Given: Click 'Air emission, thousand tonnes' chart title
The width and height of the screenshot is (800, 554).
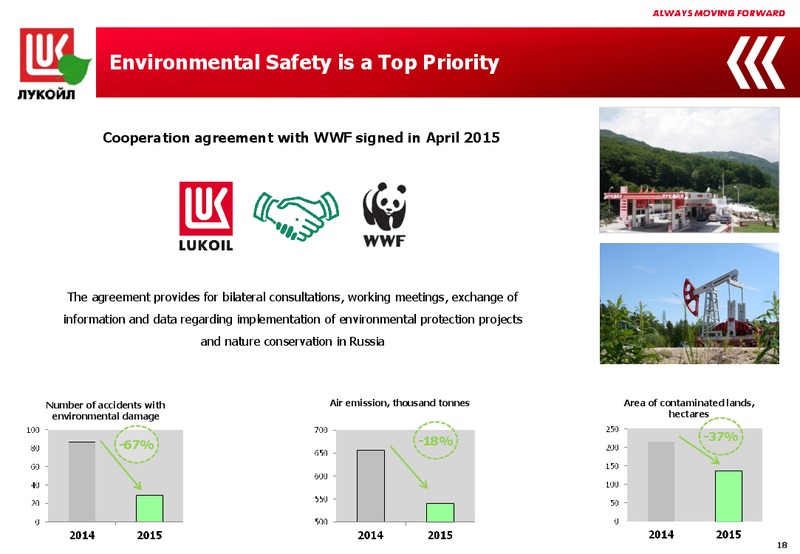Looking at the screenshot, I should click(399, 403).
